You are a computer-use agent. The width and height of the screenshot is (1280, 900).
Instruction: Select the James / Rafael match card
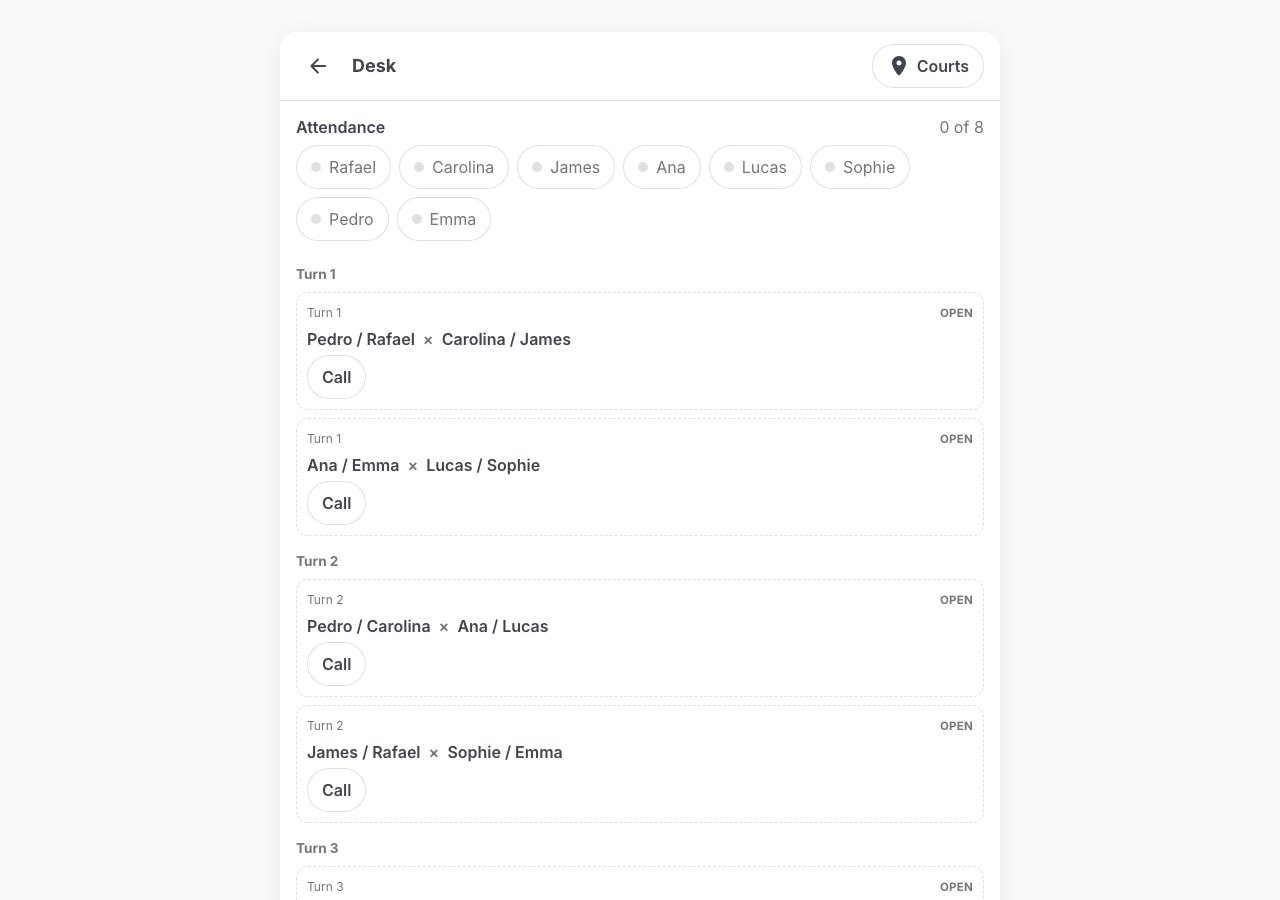640,764
